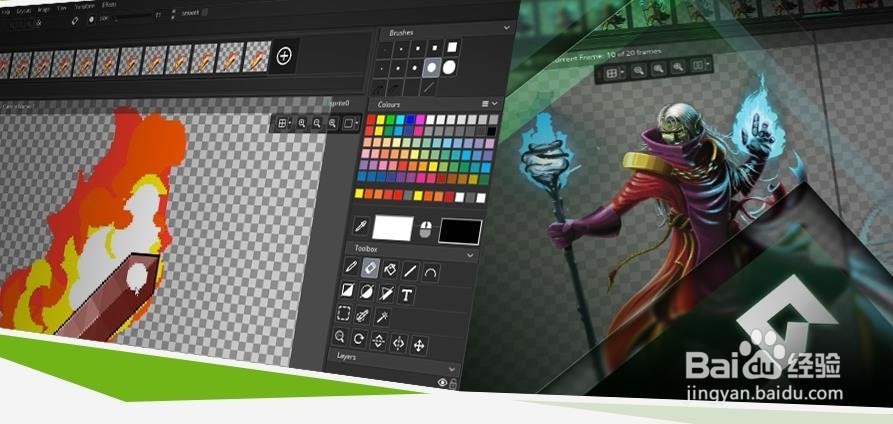The image size is (893, 424).
Task: Open grid options dropdown arrow in wizard canvas
Action: pyautogui.click(x=622, y=72)
